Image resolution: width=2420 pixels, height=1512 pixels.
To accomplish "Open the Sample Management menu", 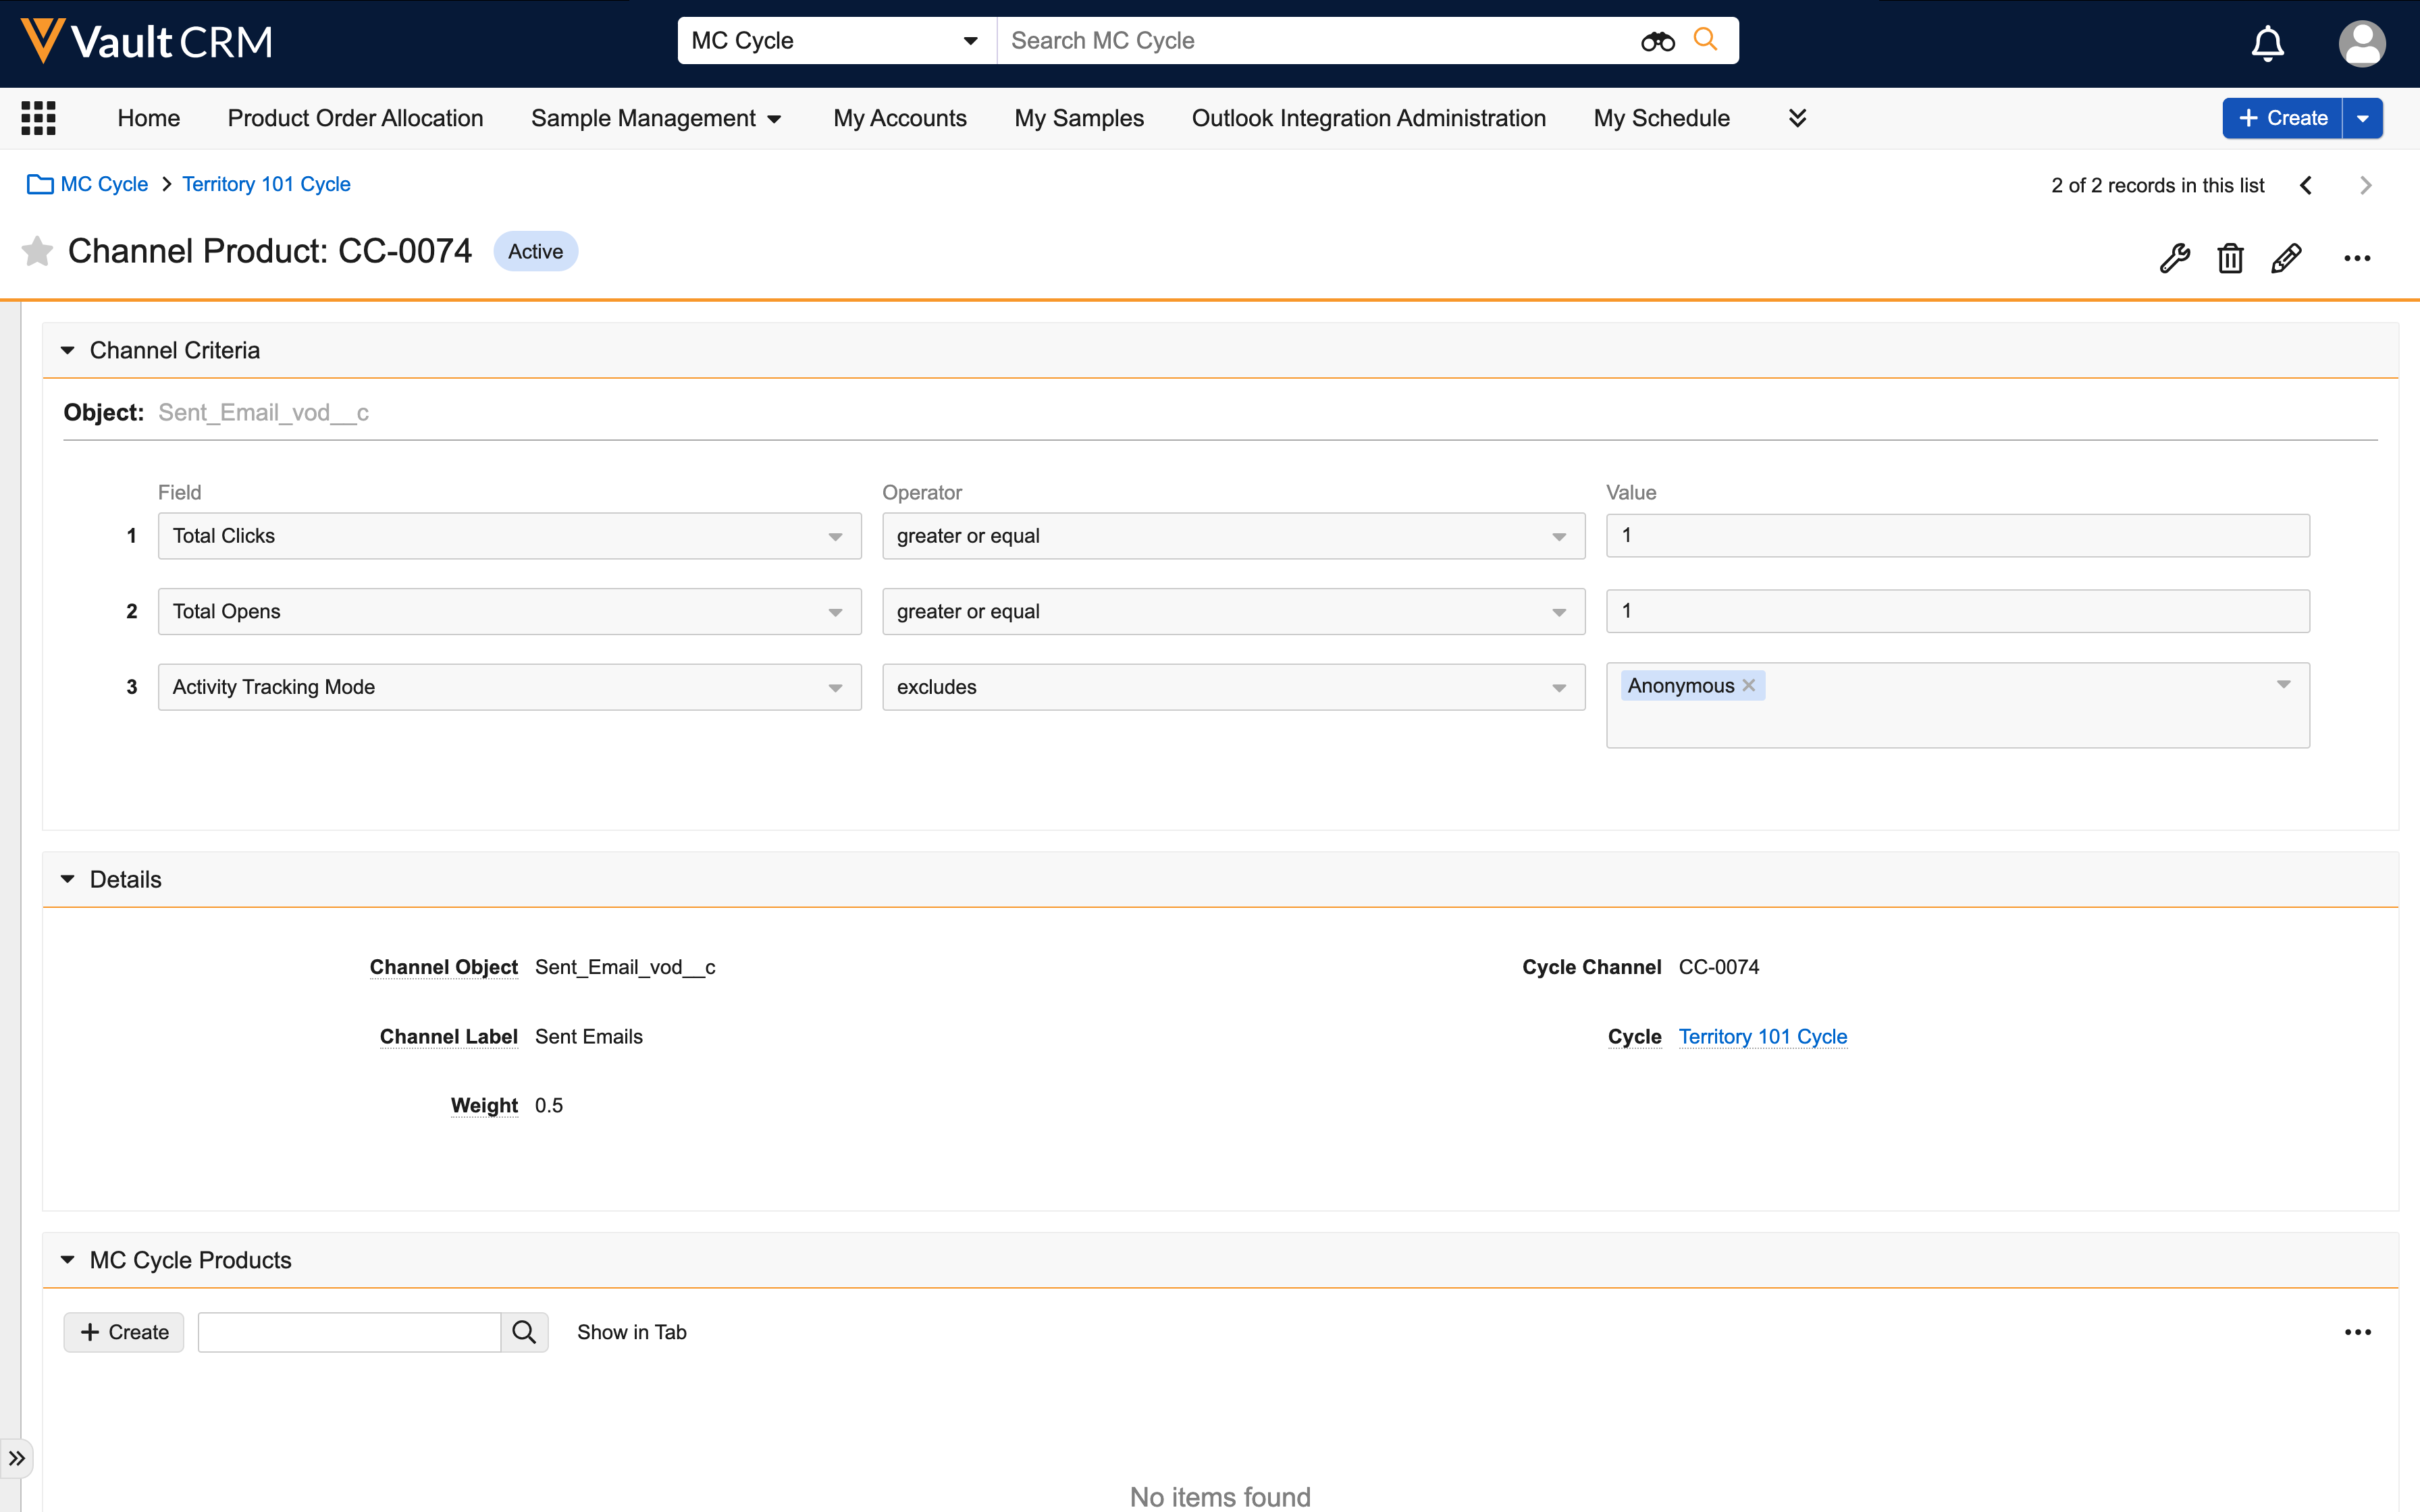I will tap(655, 118).
